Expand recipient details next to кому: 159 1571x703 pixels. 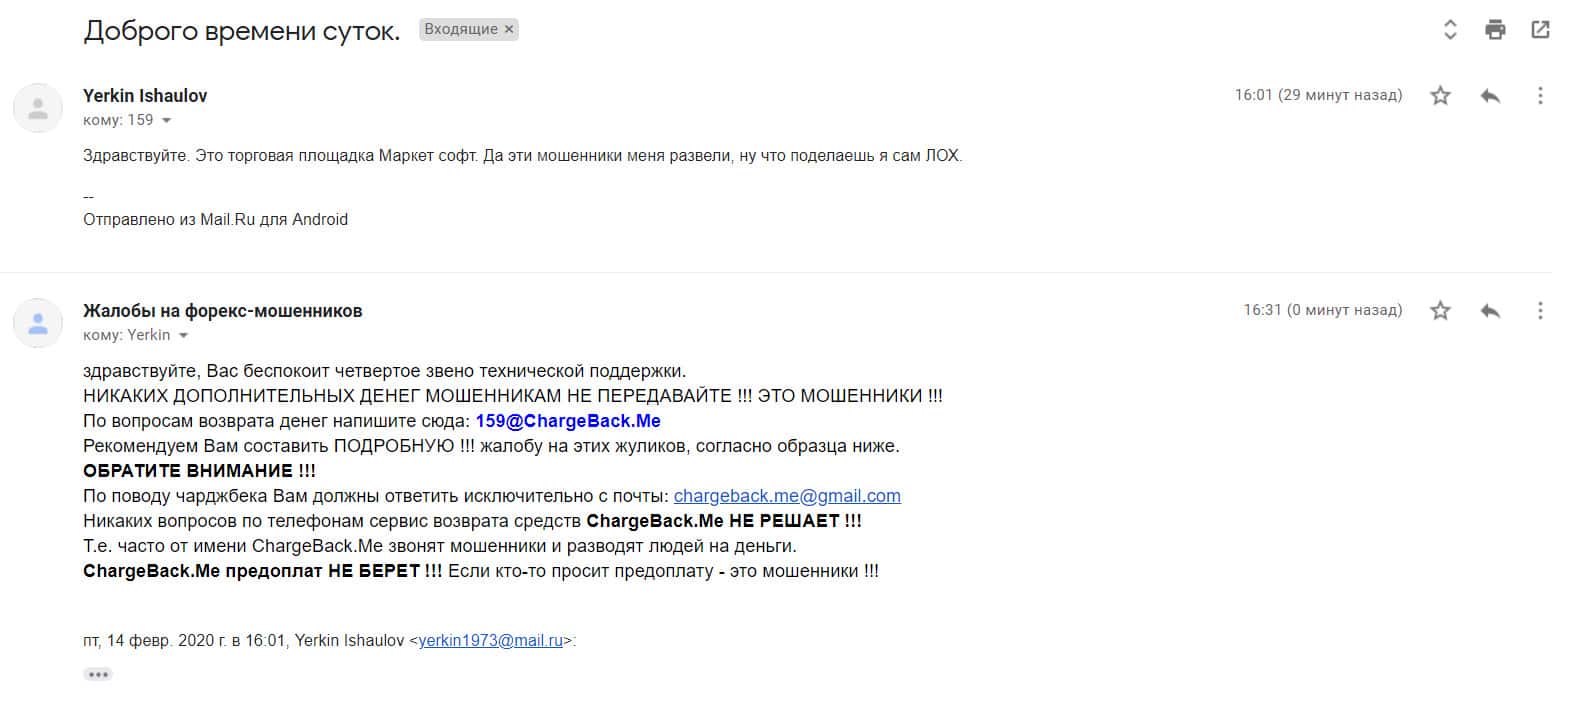(x=166, y=121)
